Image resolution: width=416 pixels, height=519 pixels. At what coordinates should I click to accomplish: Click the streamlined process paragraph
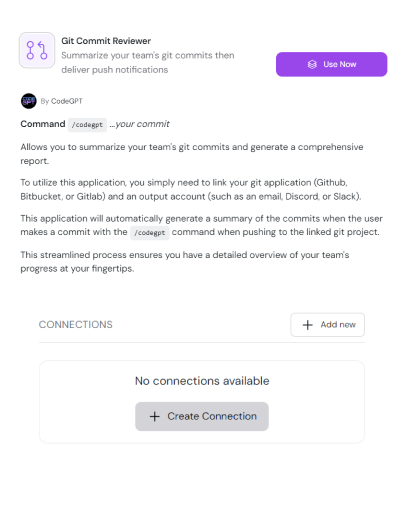pyautogui.click(x=185, y=262)
